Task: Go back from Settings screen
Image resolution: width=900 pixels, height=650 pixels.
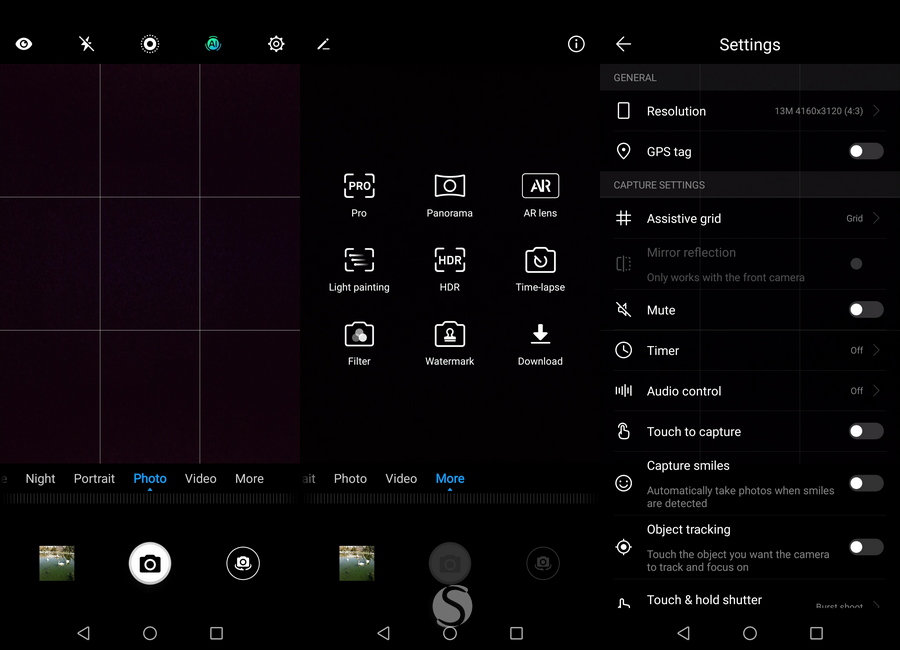Action: tap(623, 44)
